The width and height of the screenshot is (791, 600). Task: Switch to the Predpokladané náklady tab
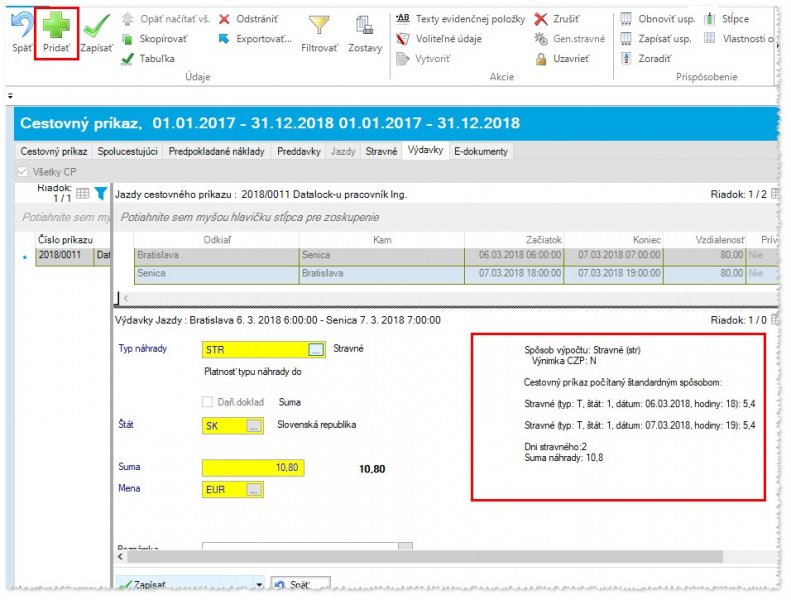coord(216,152)
